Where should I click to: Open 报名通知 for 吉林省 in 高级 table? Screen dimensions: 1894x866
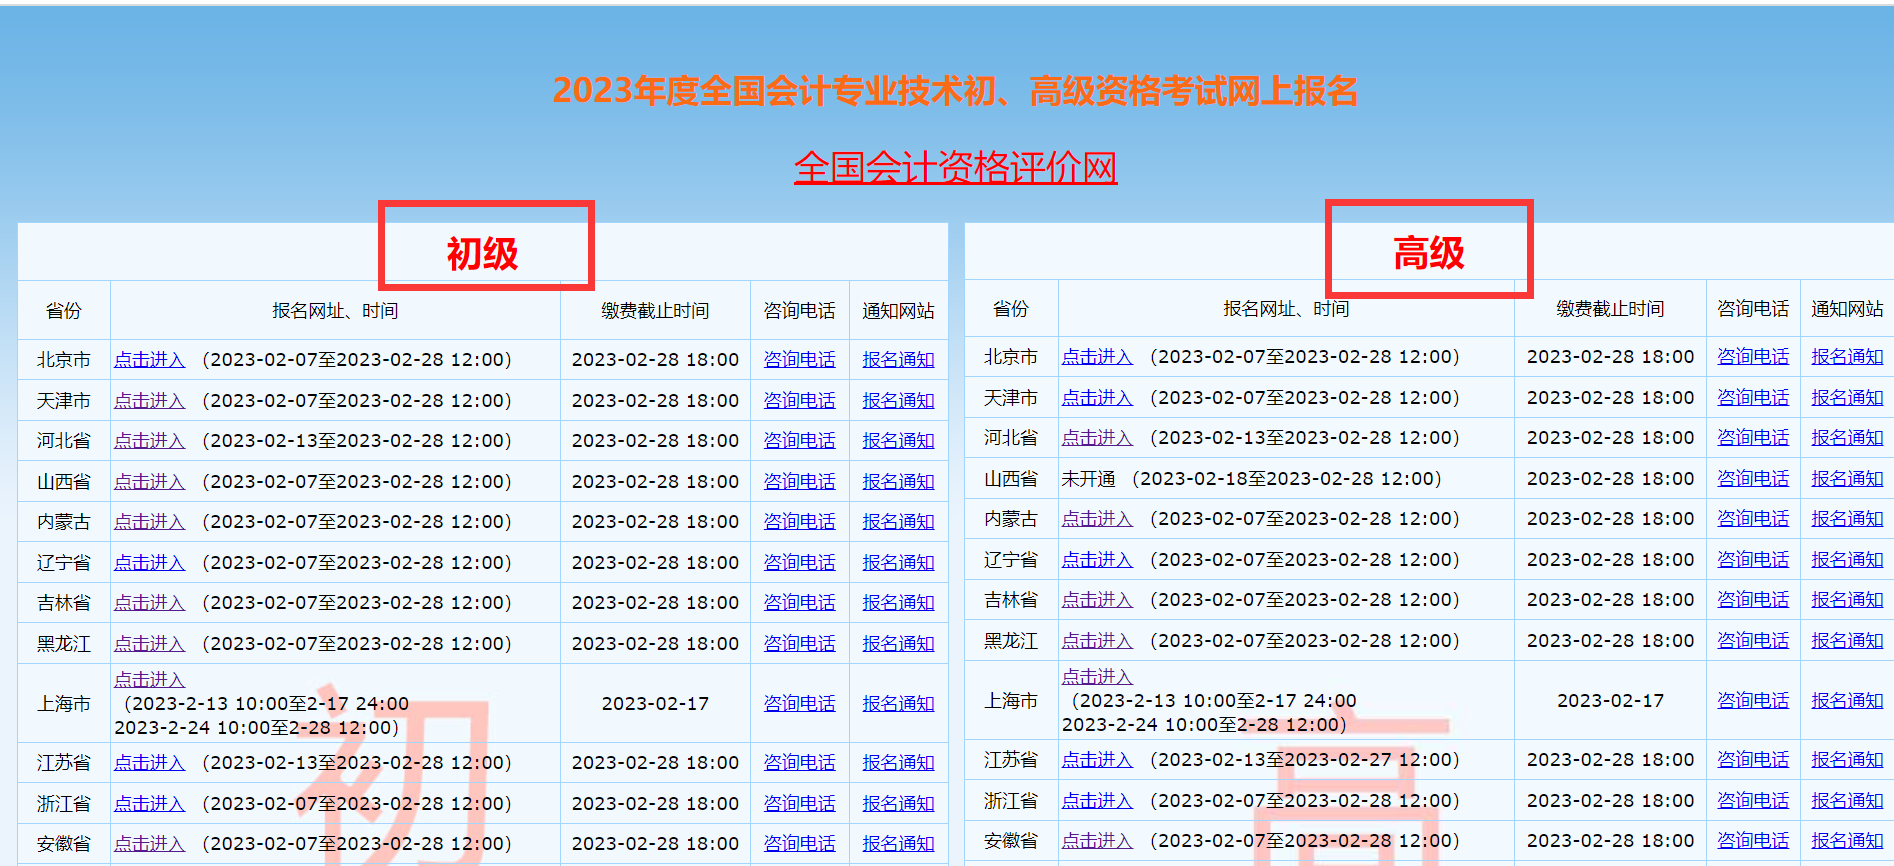click(x=1847, y=600)
